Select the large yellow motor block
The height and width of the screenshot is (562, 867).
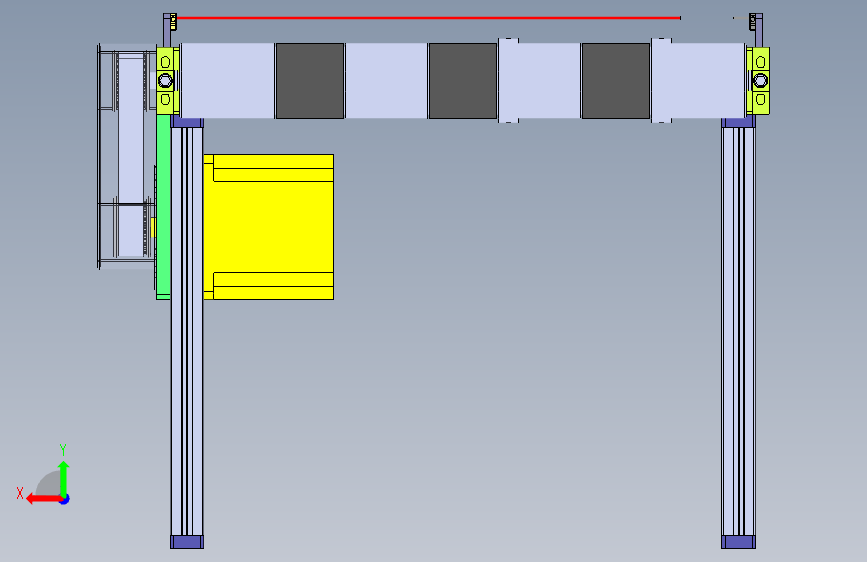tap(268, 227)
